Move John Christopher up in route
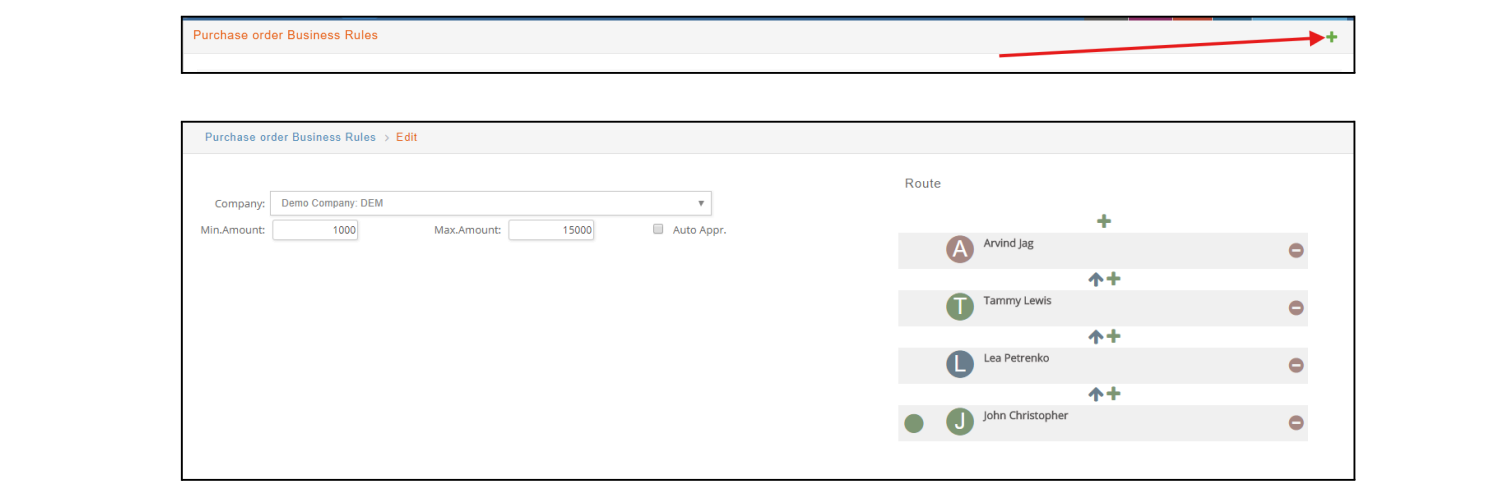 point(1095,395)
